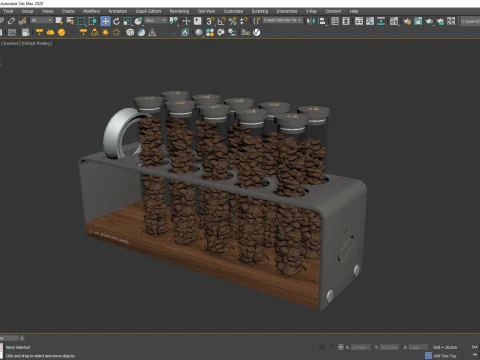Open the Create Selection Set dropdown

(283, 21)
